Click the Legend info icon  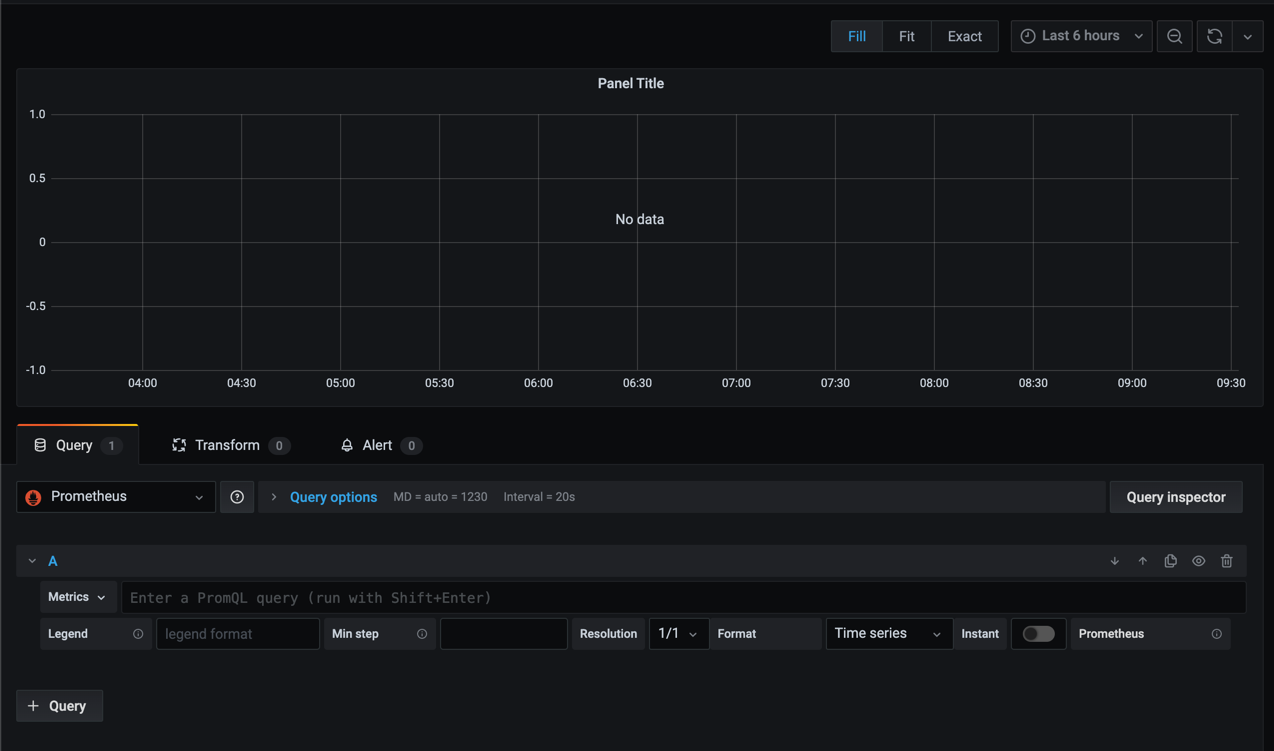tap(138, 634)
